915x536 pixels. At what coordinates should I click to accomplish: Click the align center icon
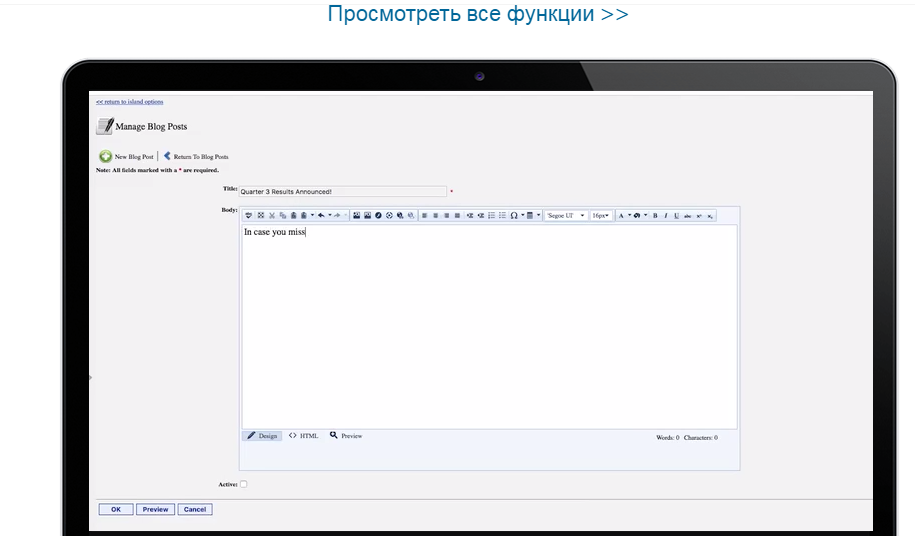435,216
